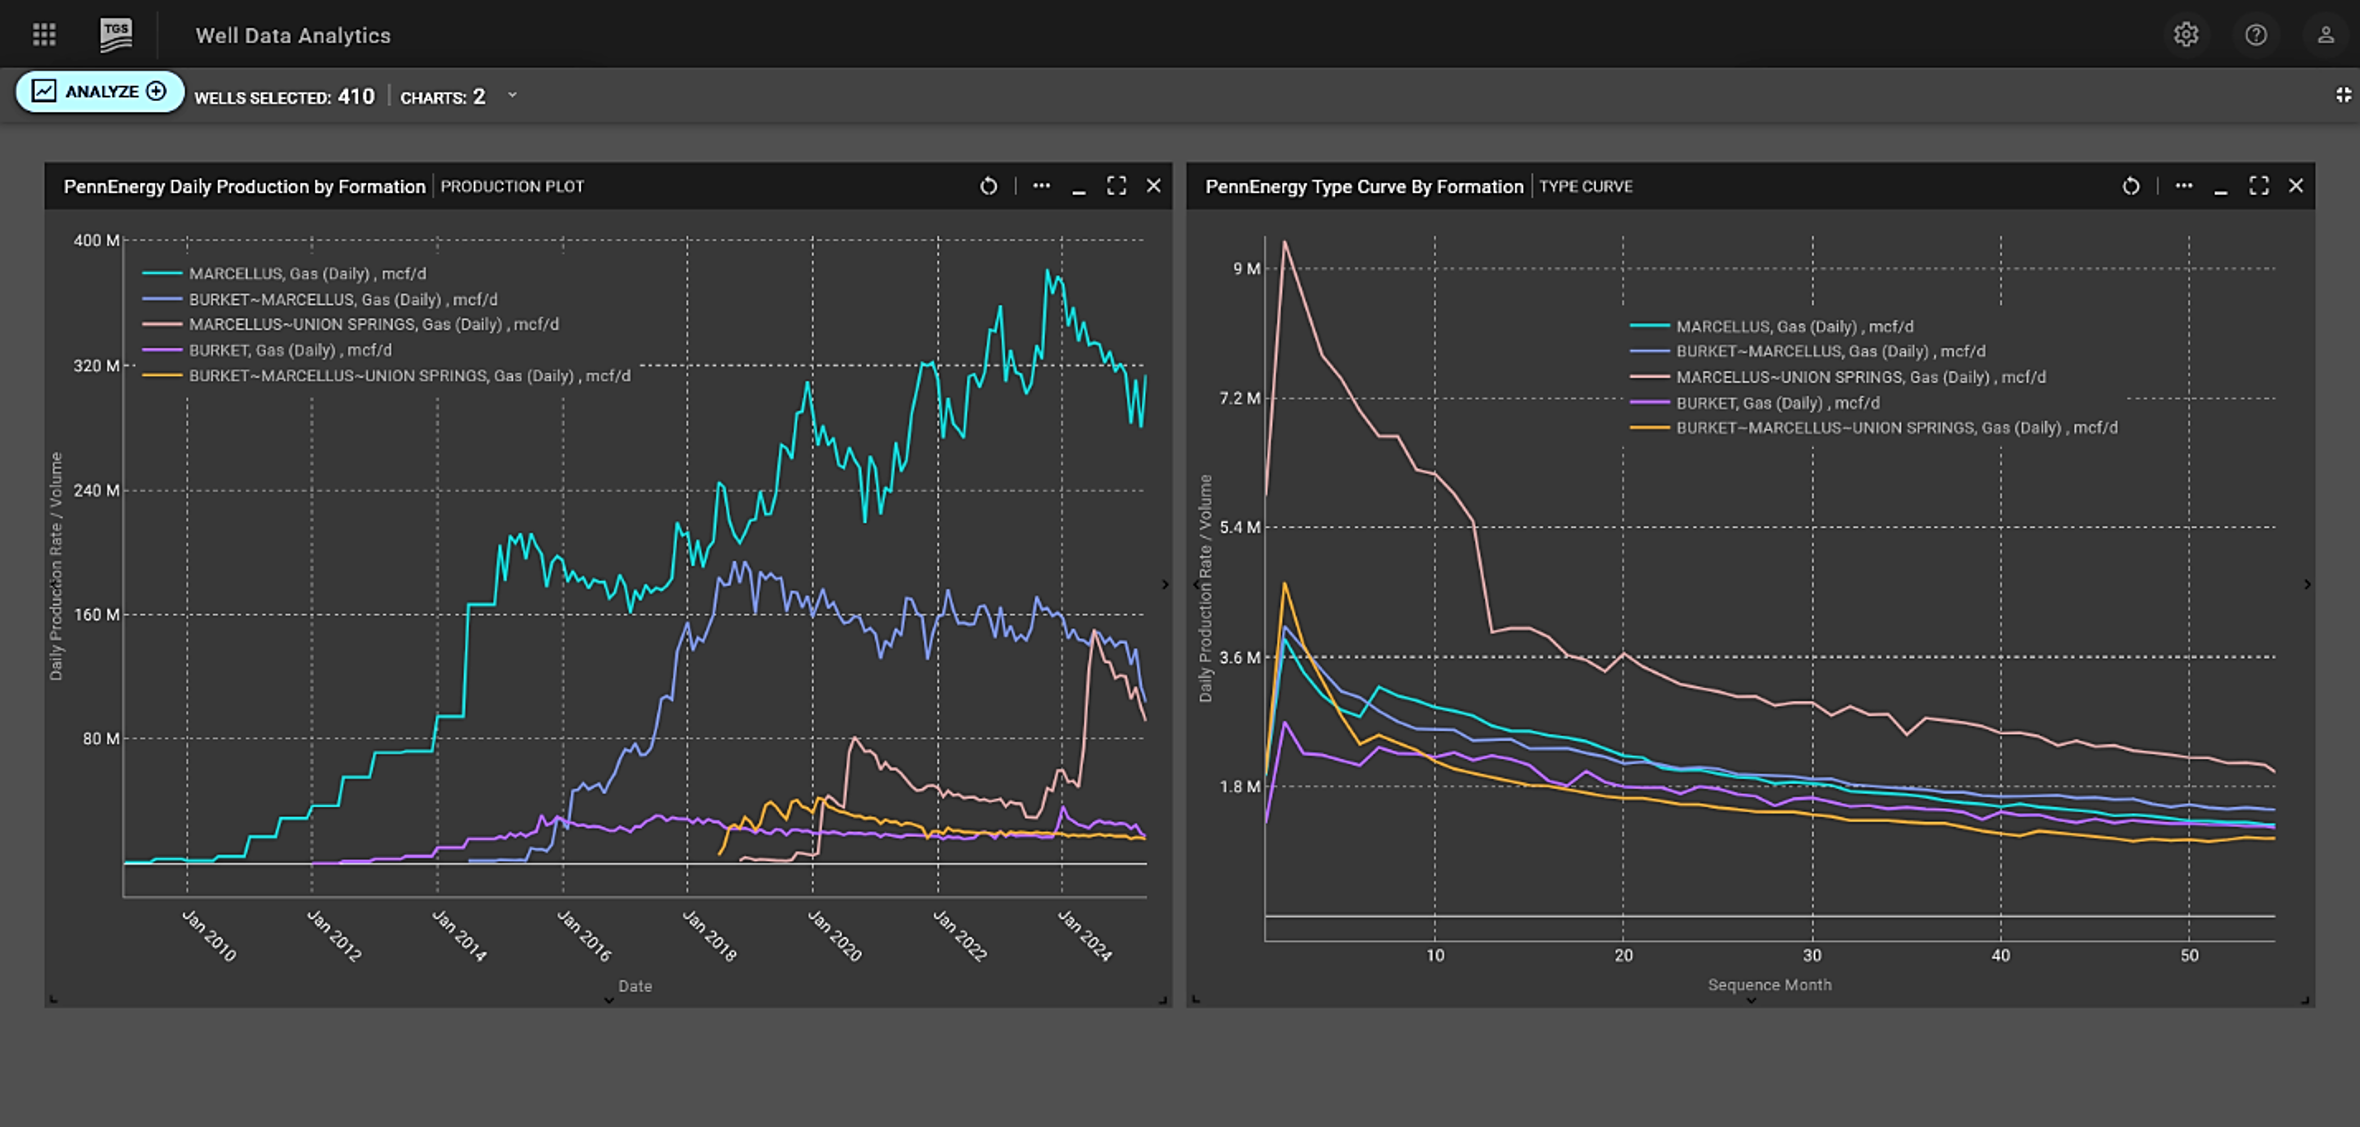Expand the chevron below the Date axis
The width and height of the screenshot is (2360, 1127).
point(608,1000)
